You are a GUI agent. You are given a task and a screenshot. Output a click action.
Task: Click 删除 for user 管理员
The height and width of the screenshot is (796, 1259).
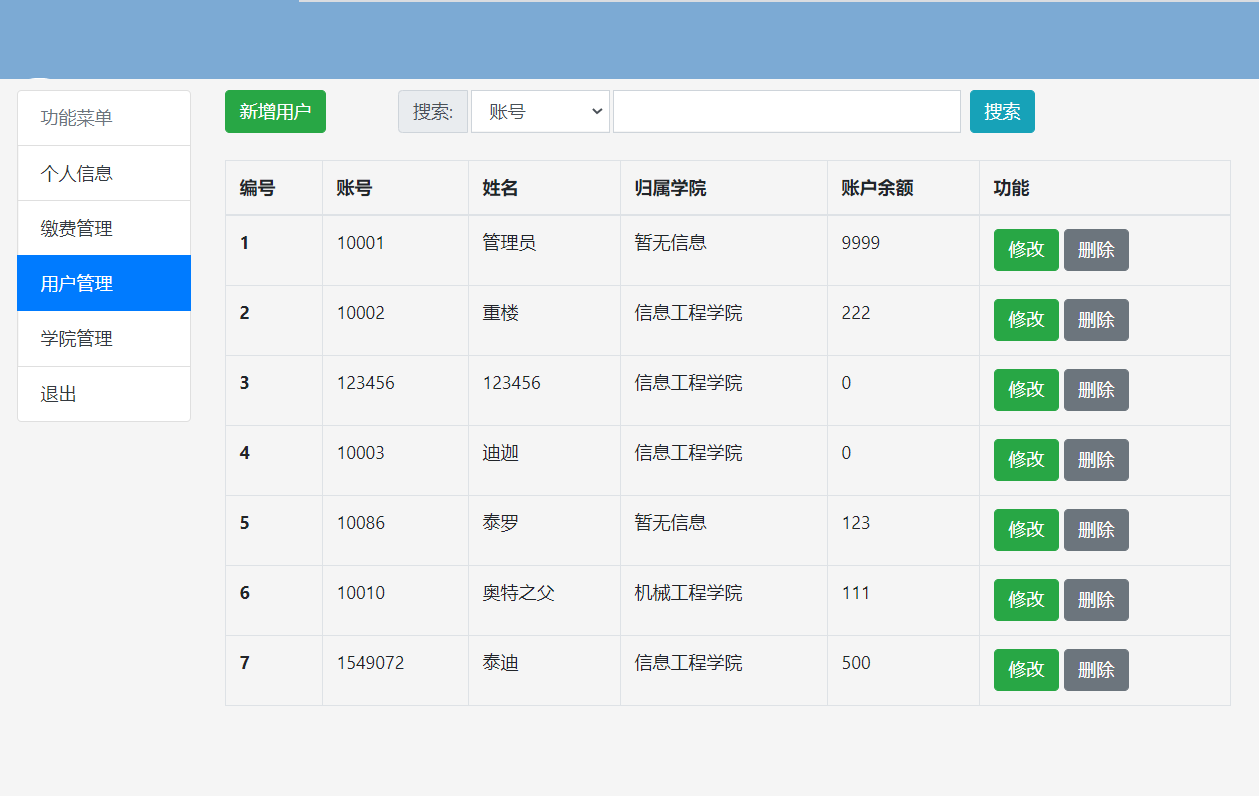[x=1096, y=250]
